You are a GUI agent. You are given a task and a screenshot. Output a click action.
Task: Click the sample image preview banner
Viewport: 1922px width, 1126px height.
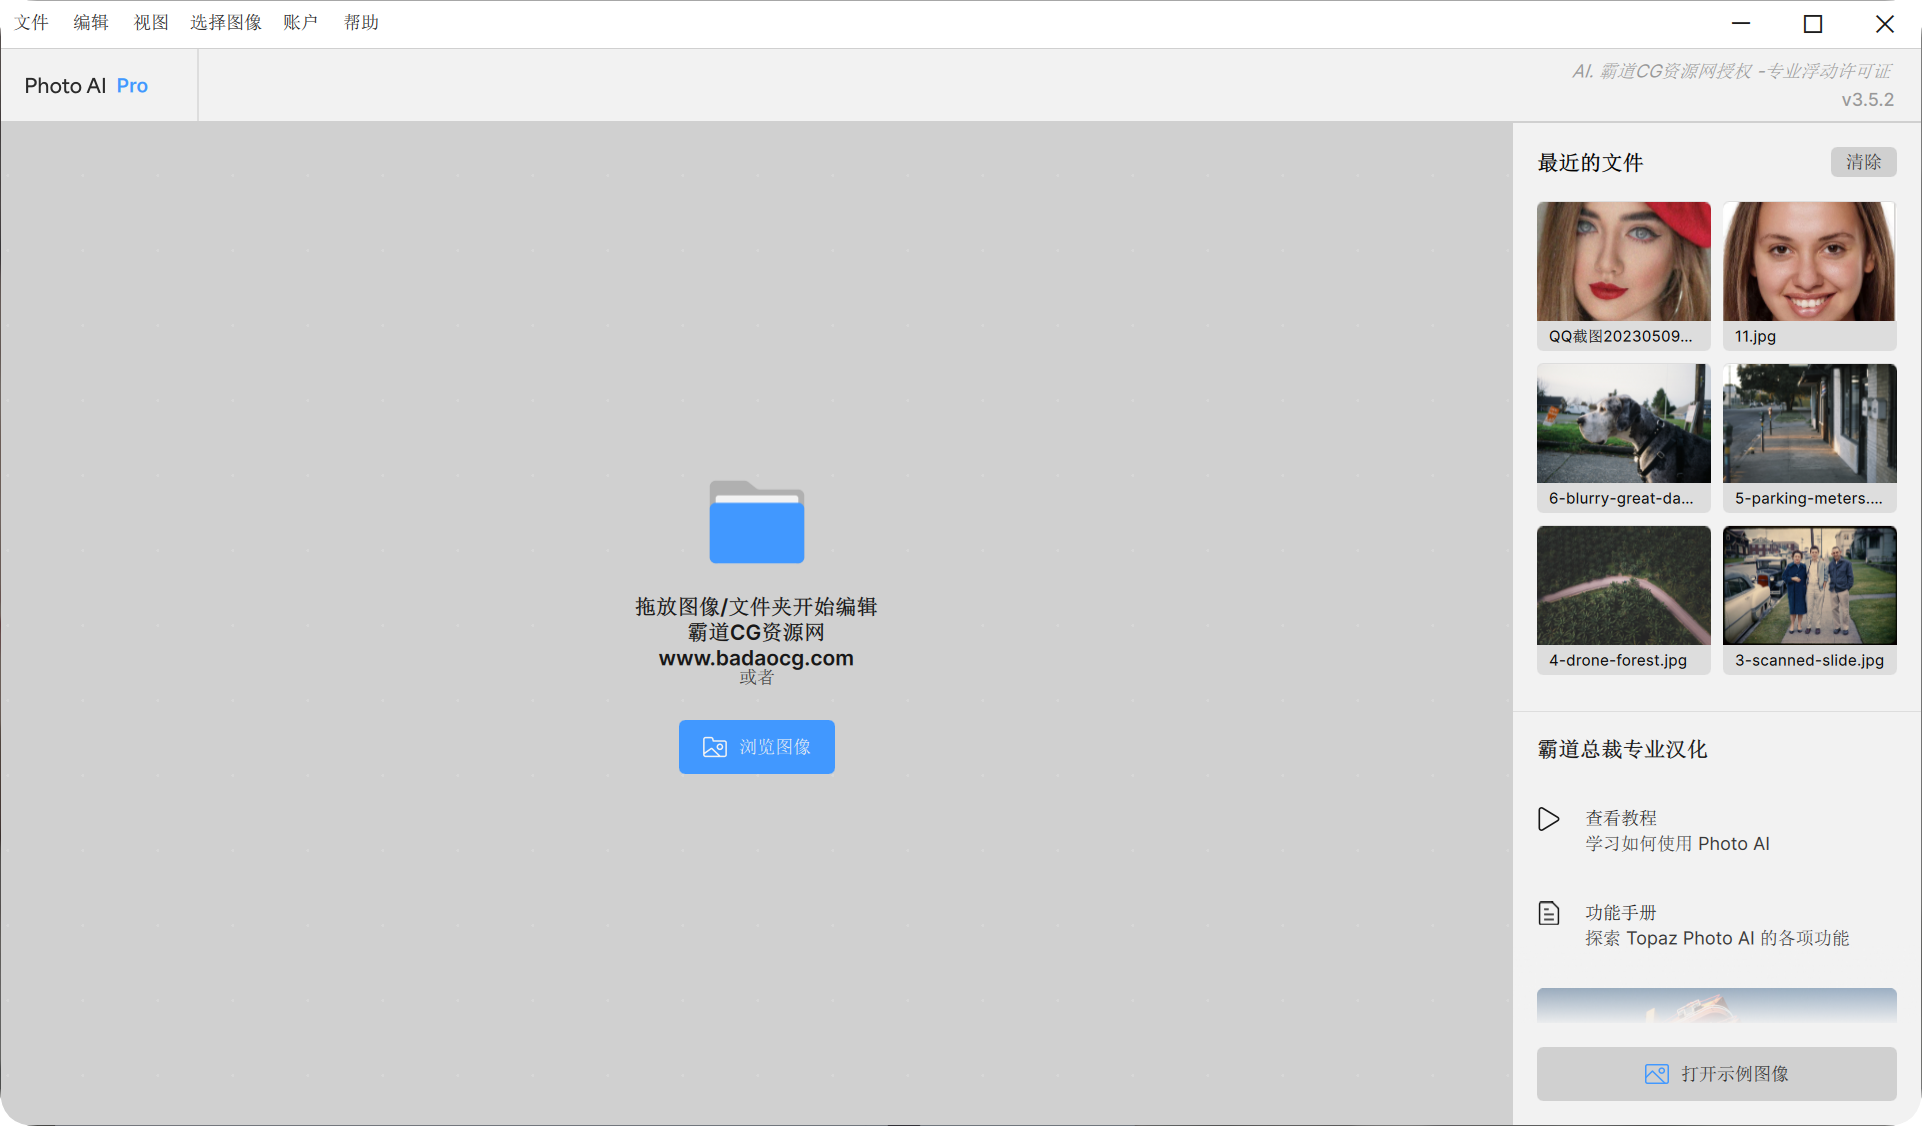1716,1005
